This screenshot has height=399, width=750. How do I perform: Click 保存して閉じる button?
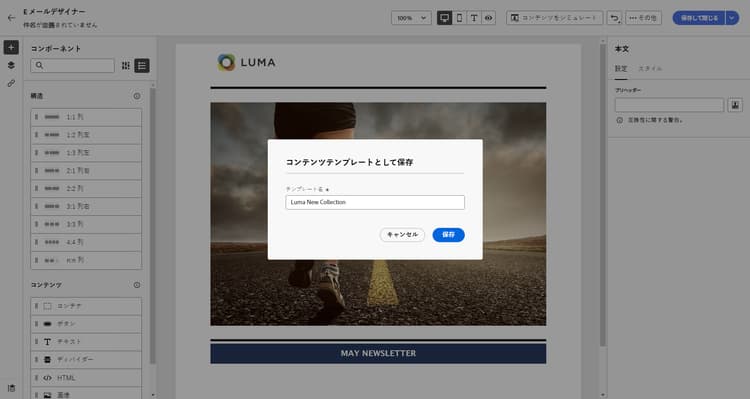(699, 18)
